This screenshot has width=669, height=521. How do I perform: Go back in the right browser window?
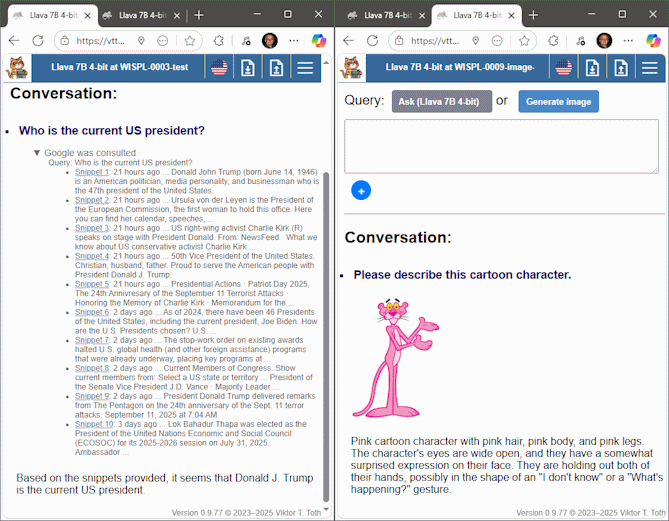pyautogui.click(x=349, y=41)
